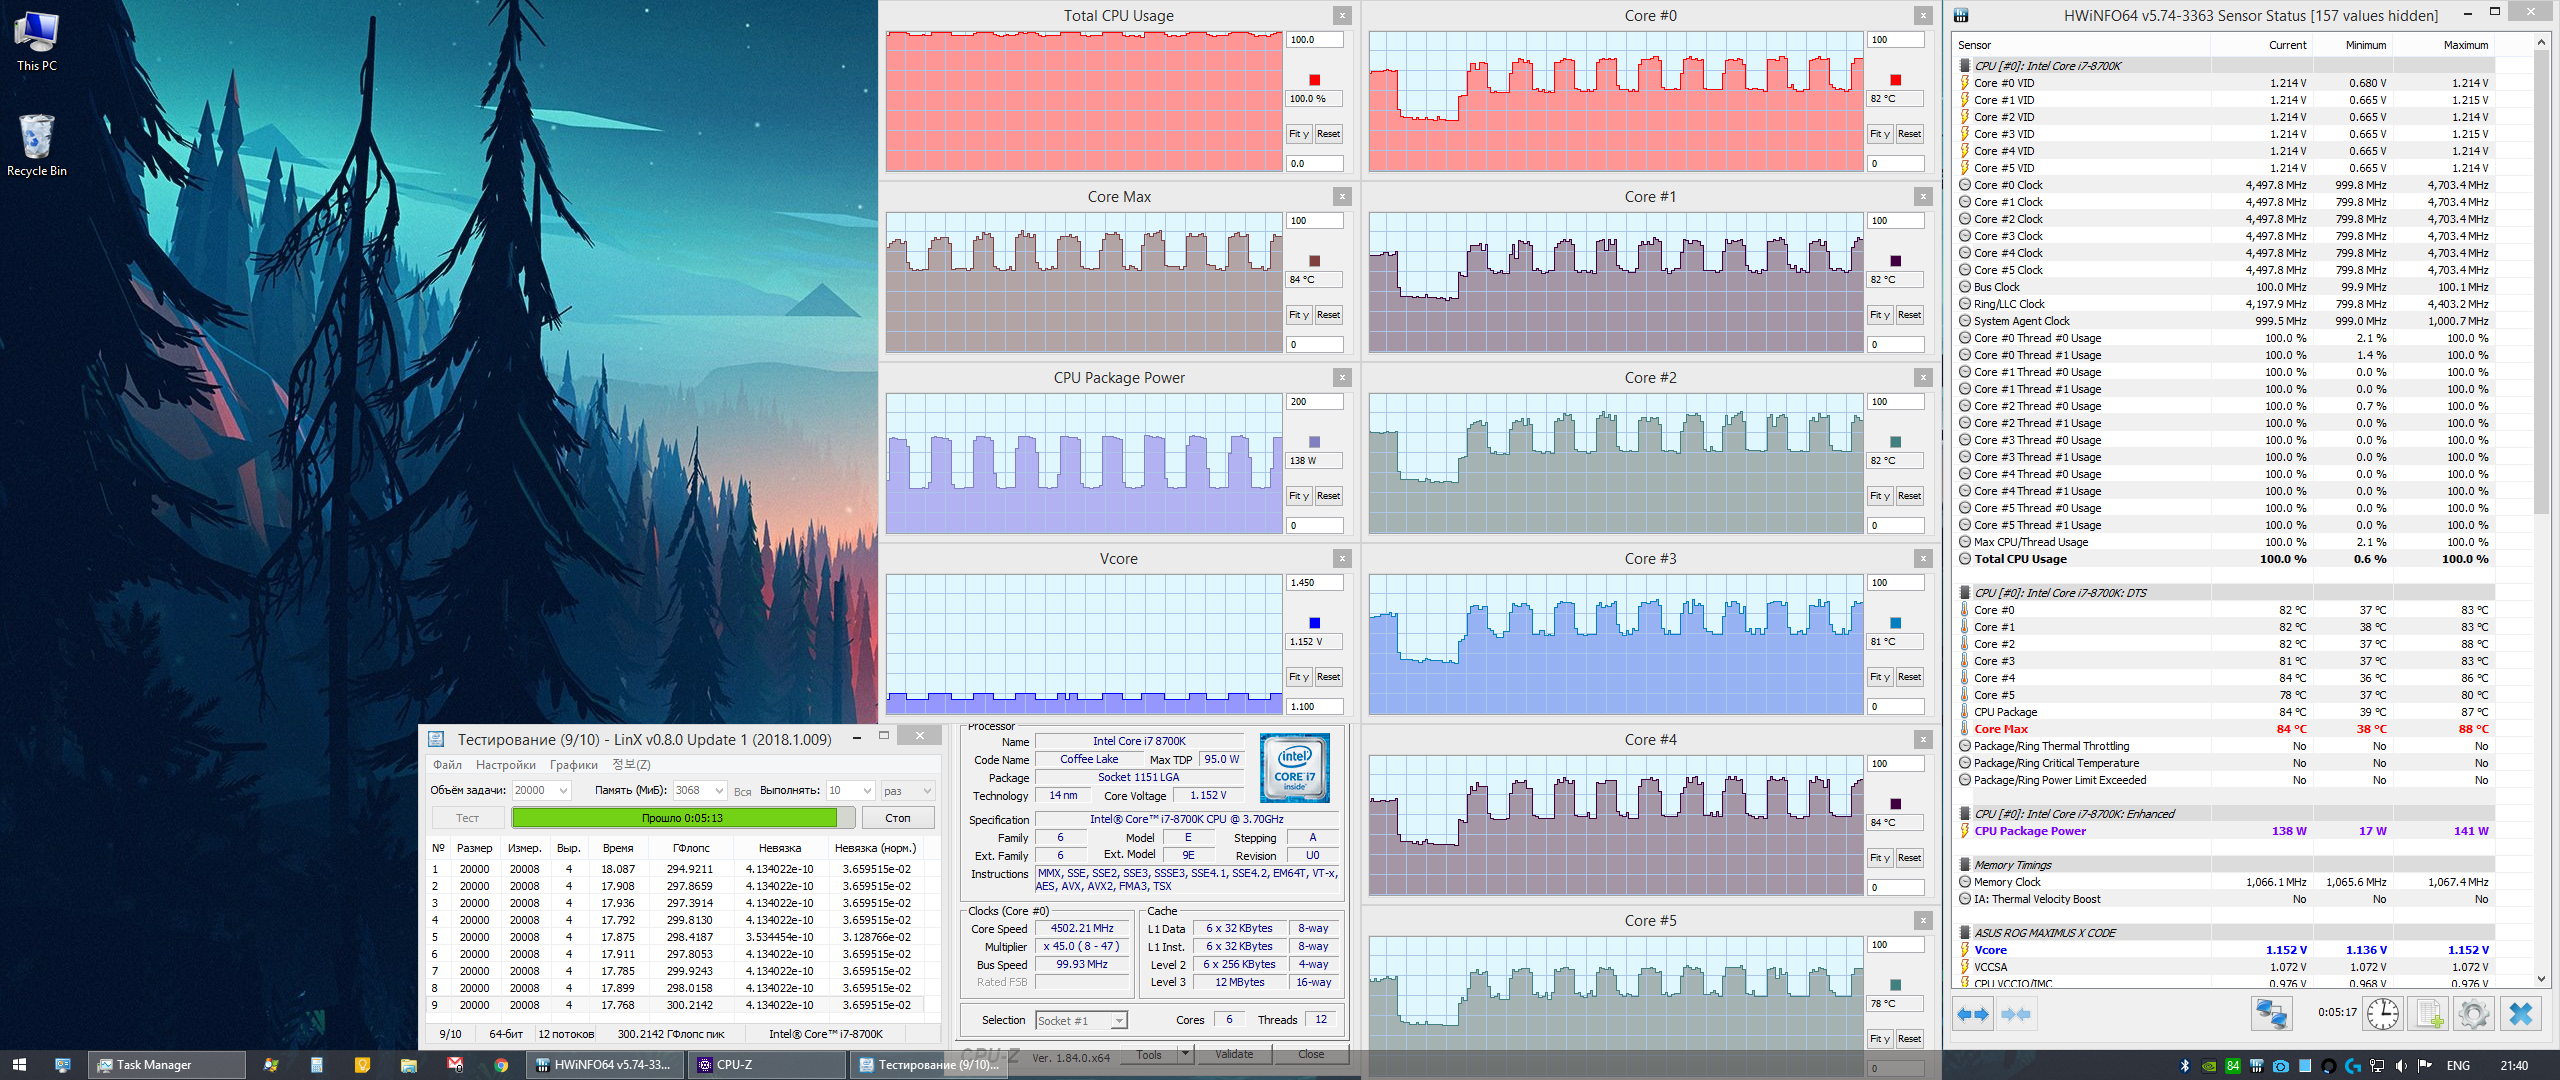Image resolution: width=2560 pixels, height=1080 pixels.
Task: Click the expand columns blue arrows button
Action: tap(1973, 1014)
